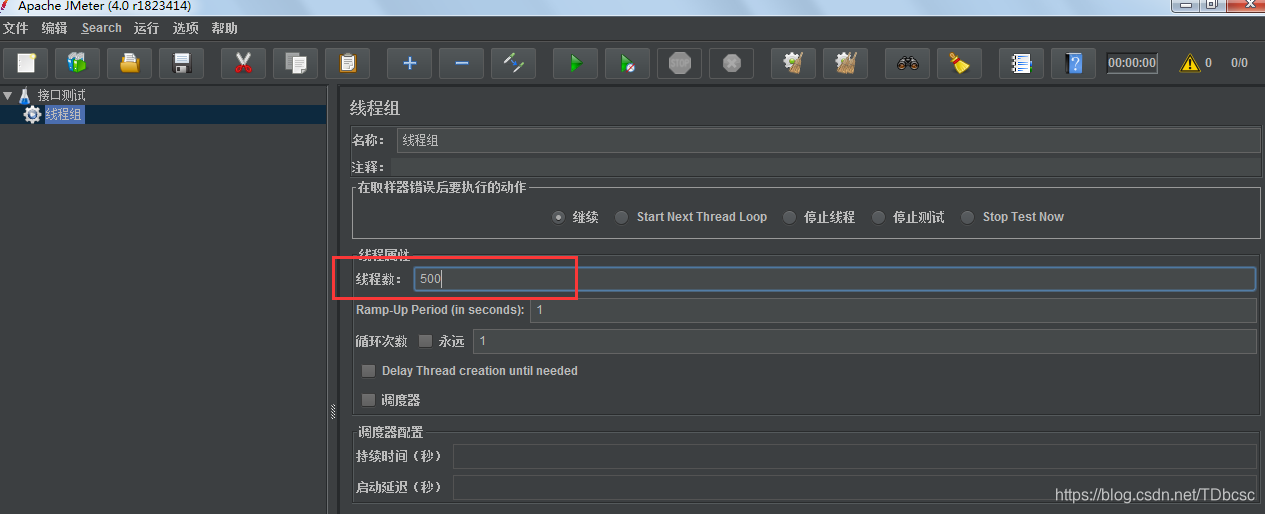Select the 停止测试 radio option
The image size is (1265, 514).
pyautogui.click(x=878, y=217)
